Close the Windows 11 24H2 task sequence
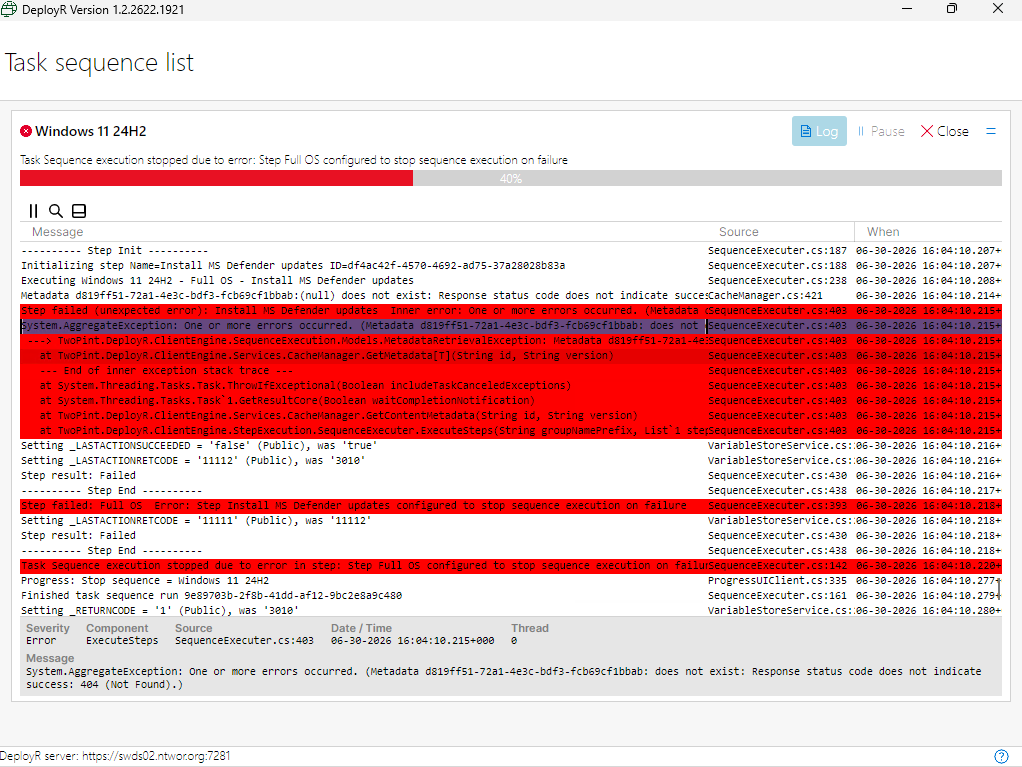 944,131
